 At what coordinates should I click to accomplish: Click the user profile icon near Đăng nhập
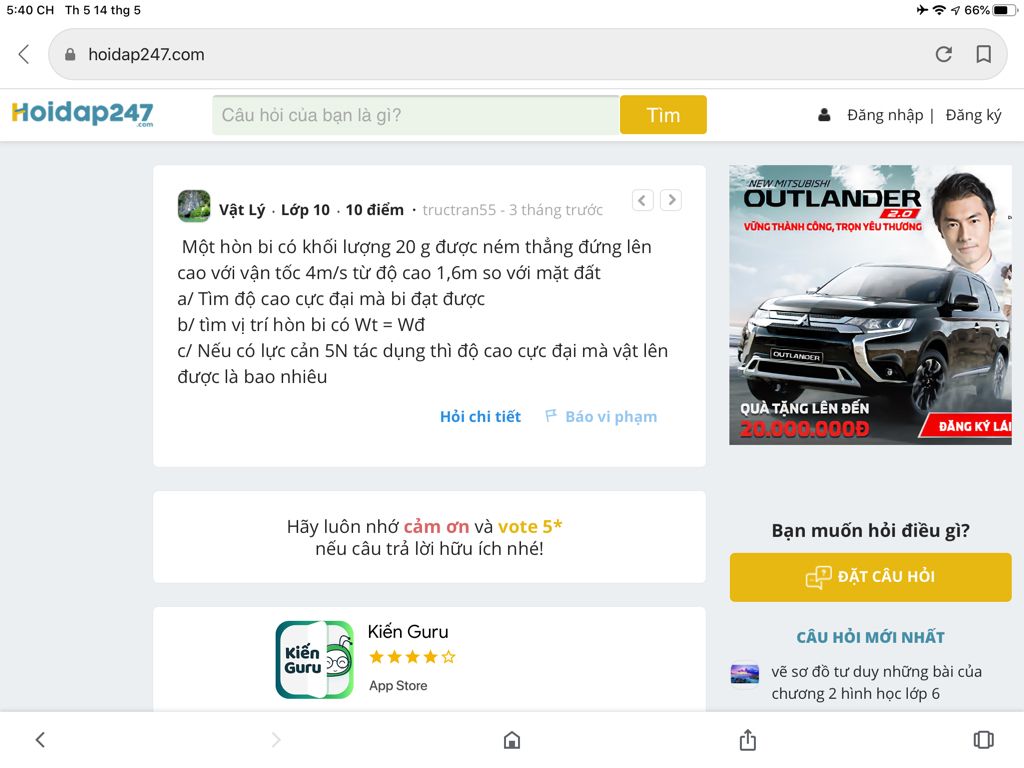pyautogui.click(x=824, y=115)
